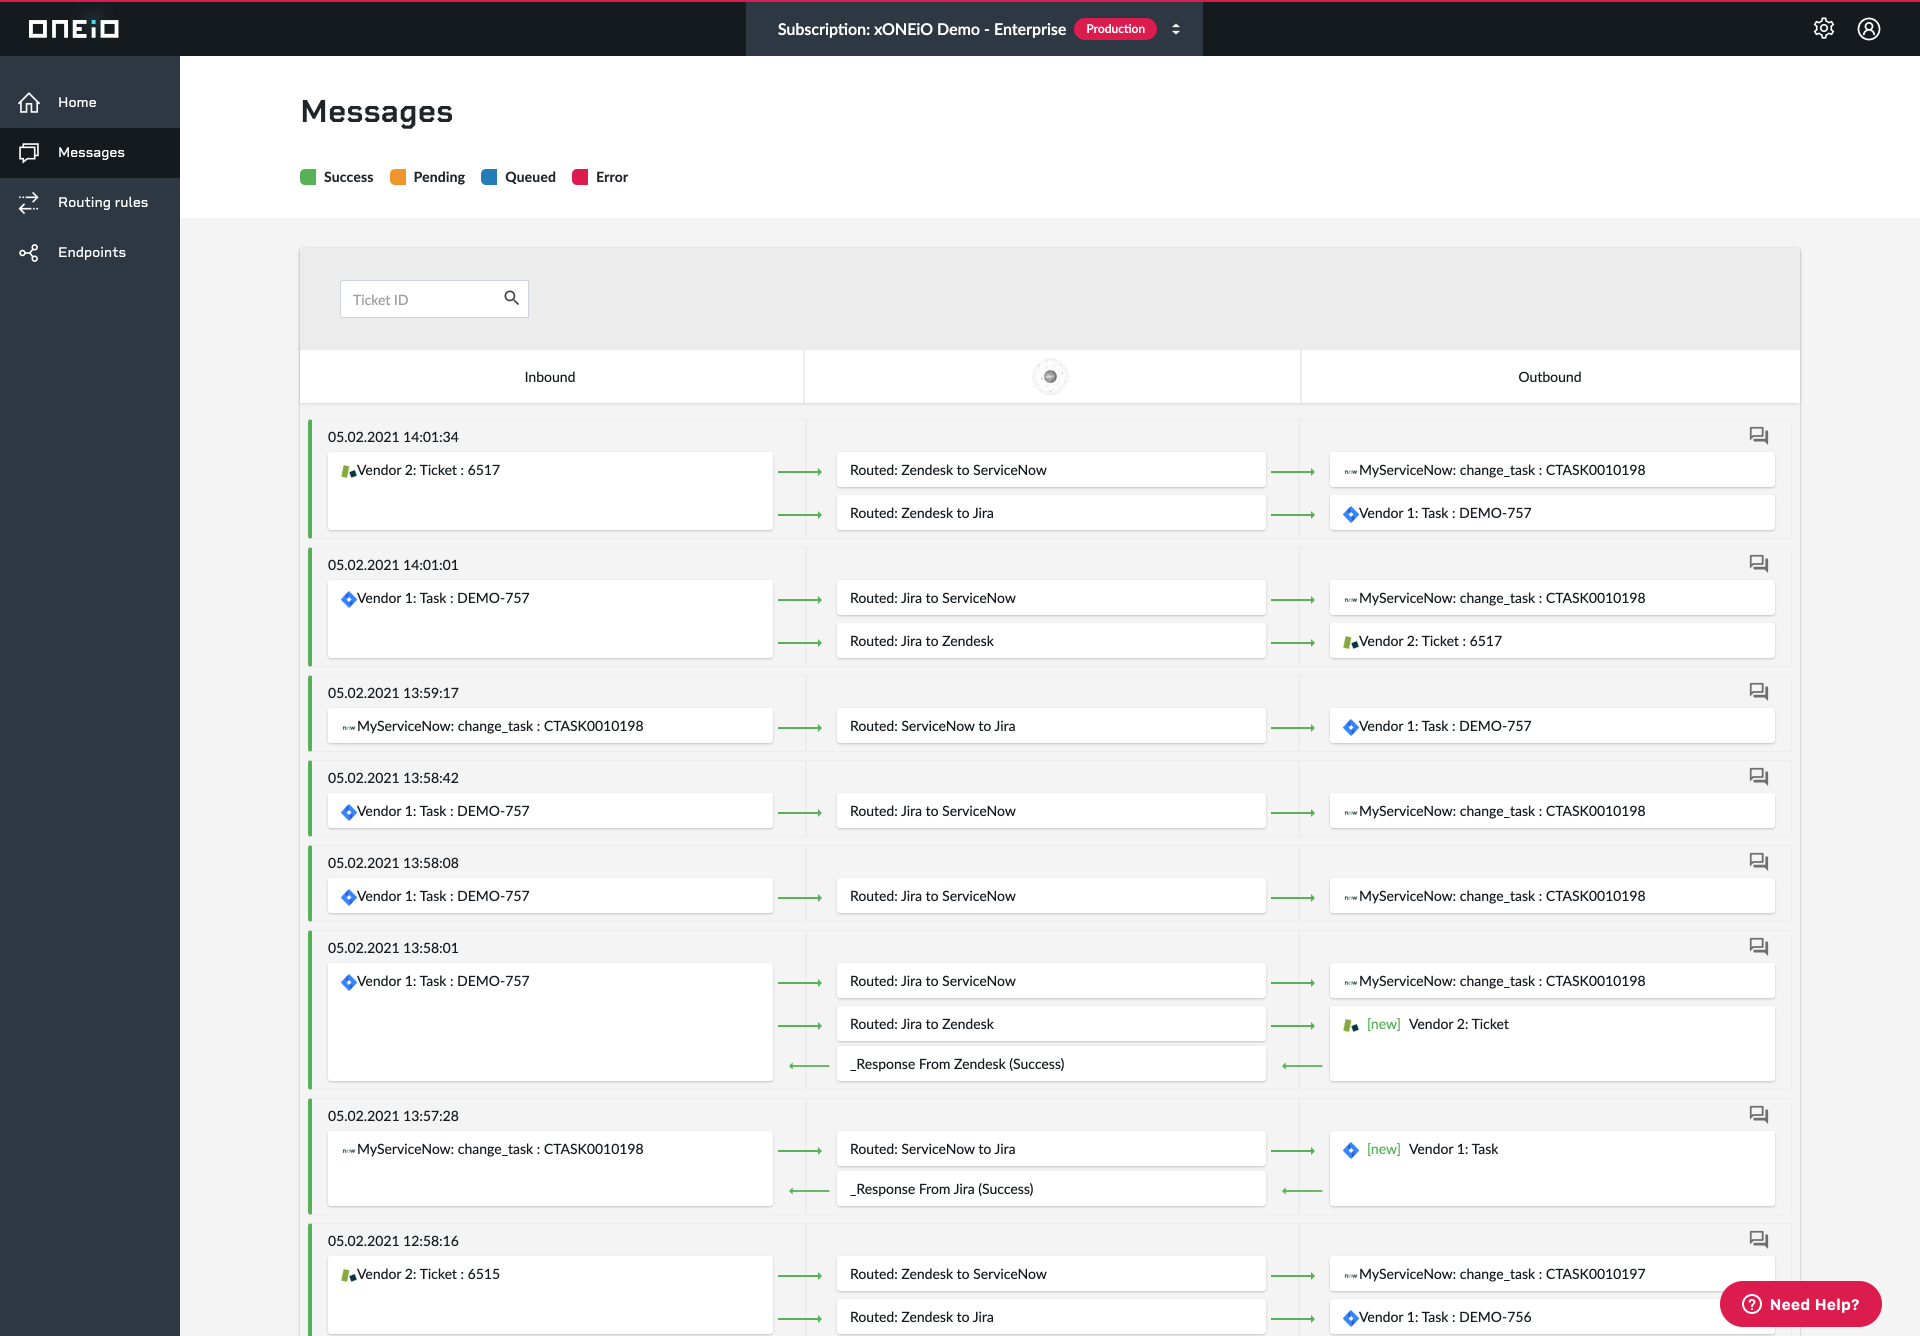
Task: Open 14:01:01 Routed: Jira to Zendesk rule
Action: pos(1051,641)
